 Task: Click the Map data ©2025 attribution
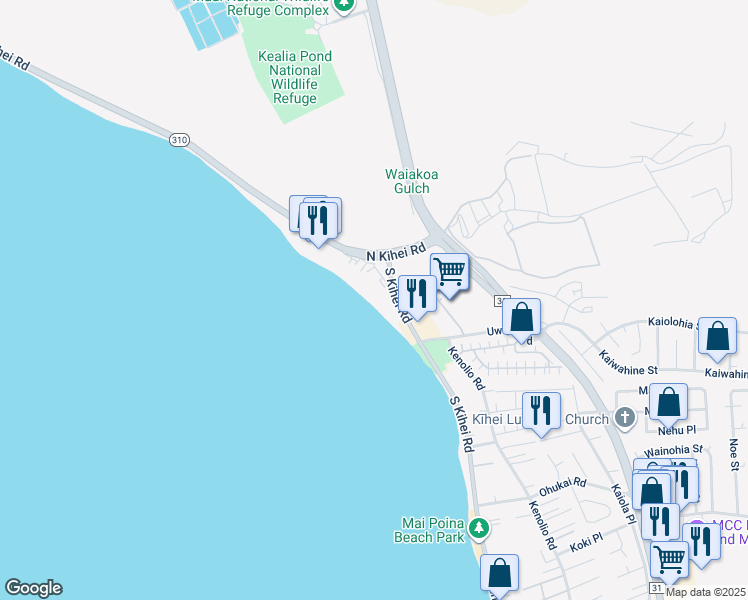point(706,593)
